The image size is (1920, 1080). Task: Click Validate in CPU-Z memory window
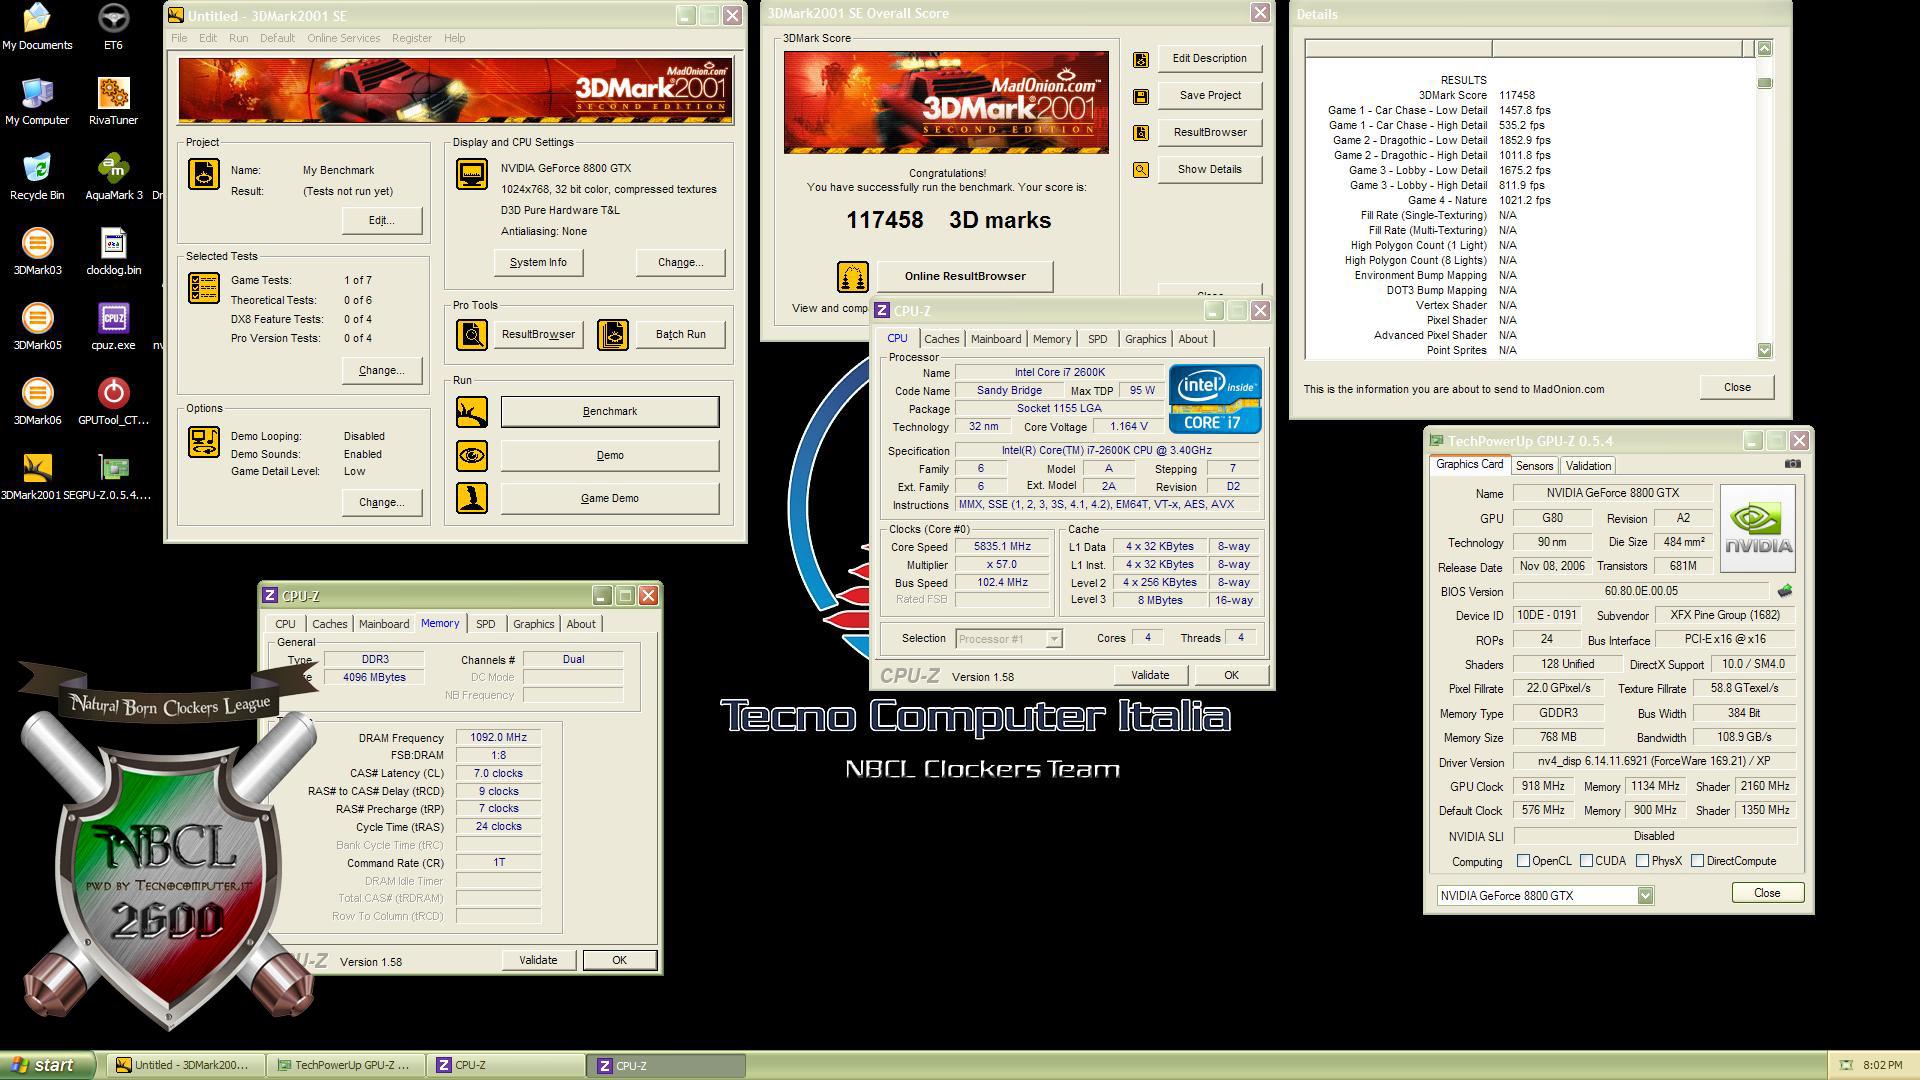pos(538,960)
